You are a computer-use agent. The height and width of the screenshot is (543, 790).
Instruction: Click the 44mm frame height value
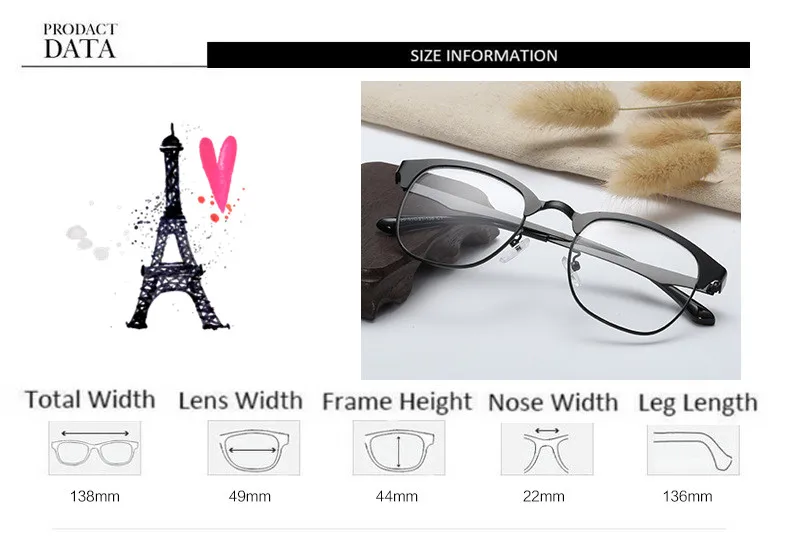tap(397, 497)
